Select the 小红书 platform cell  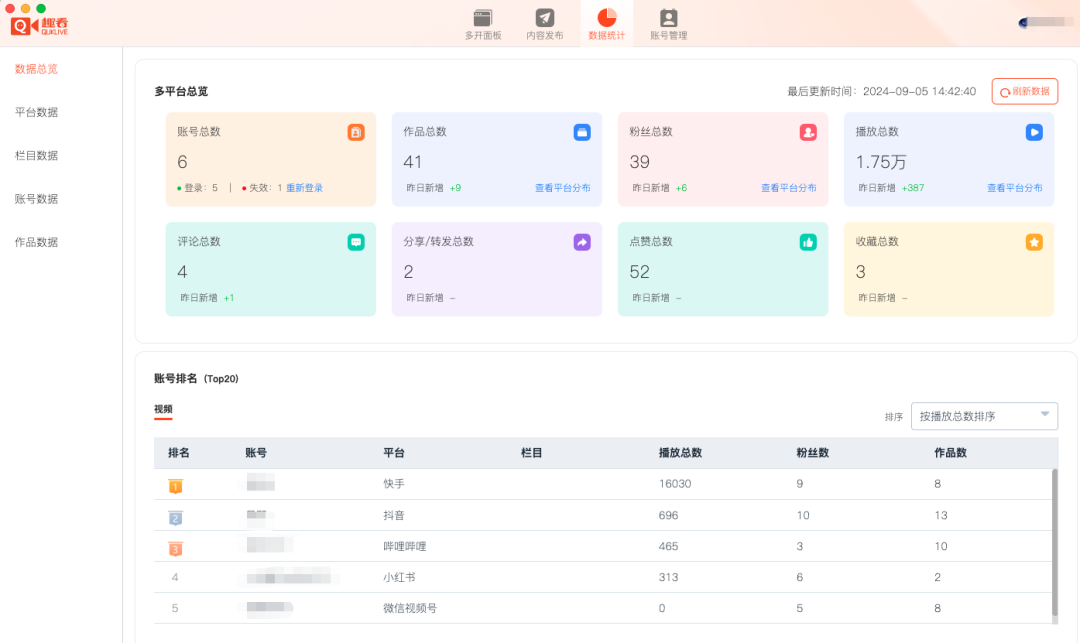coord(399,577)
